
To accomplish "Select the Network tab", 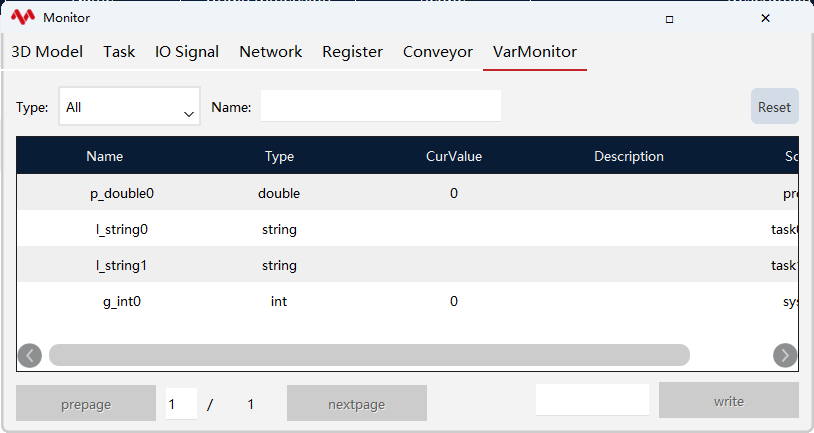I will [x=270, y=52].
